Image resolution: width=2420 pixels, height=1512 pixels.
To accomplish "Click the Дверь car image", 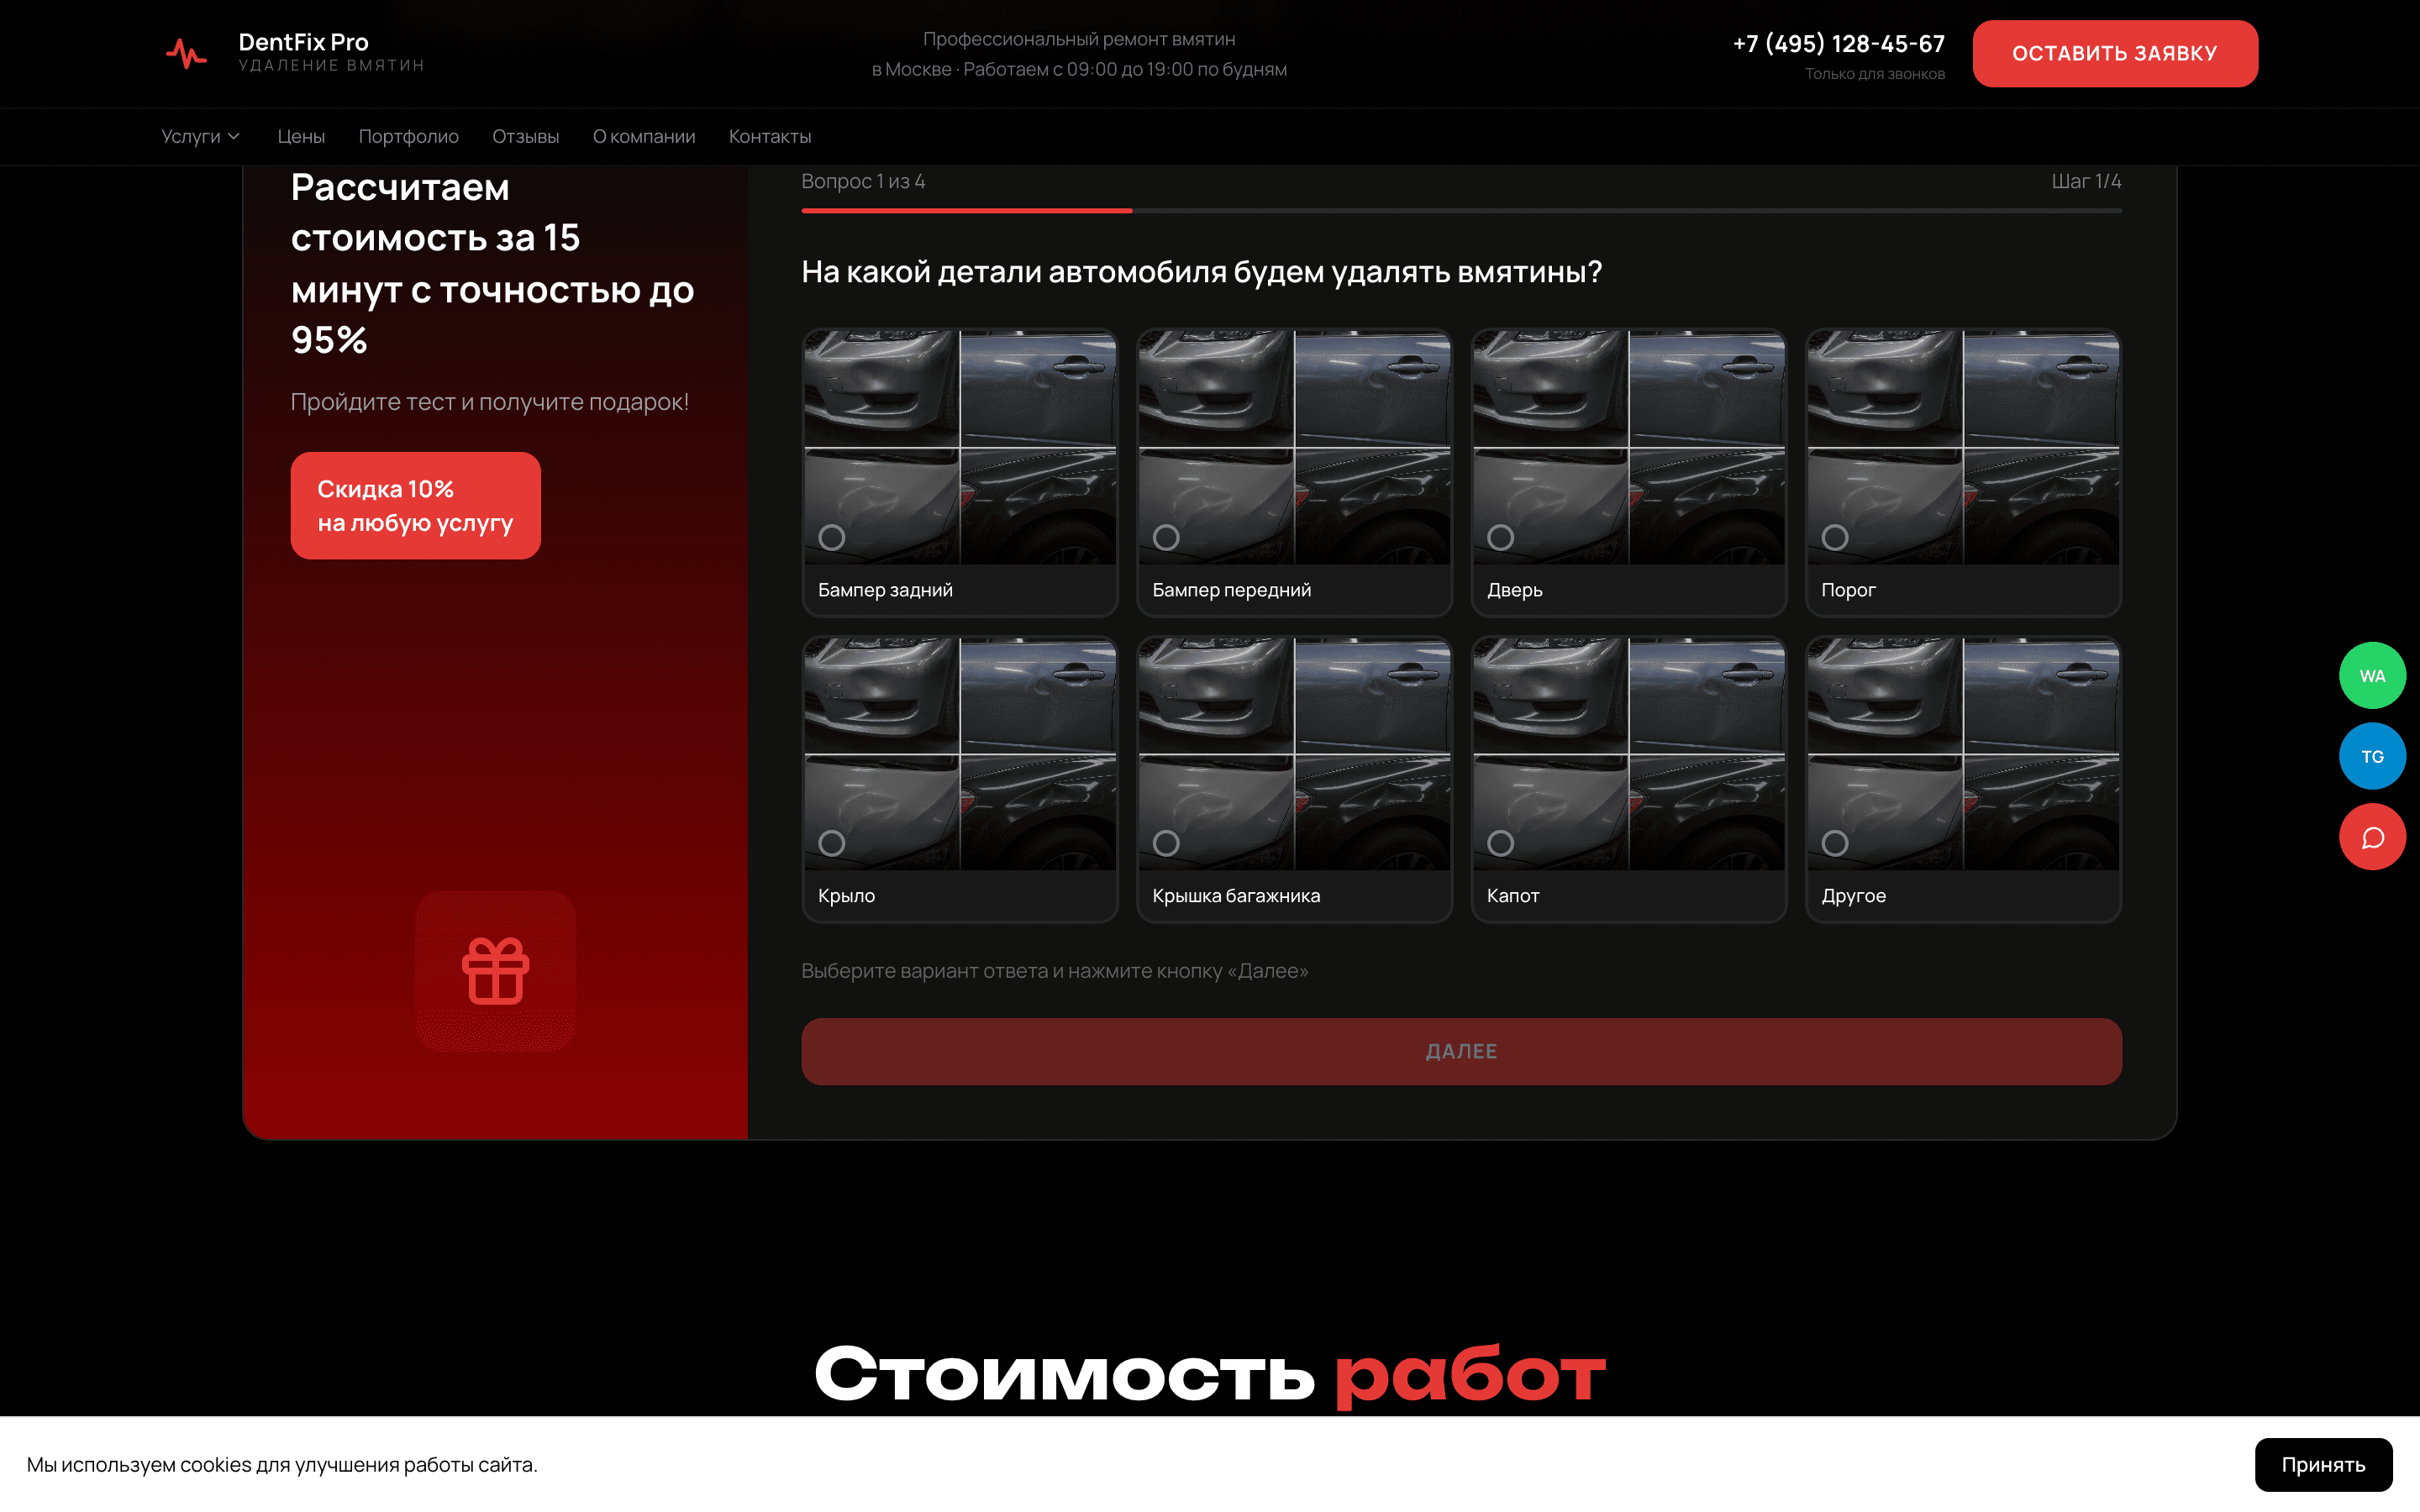I will (1629, 448).
